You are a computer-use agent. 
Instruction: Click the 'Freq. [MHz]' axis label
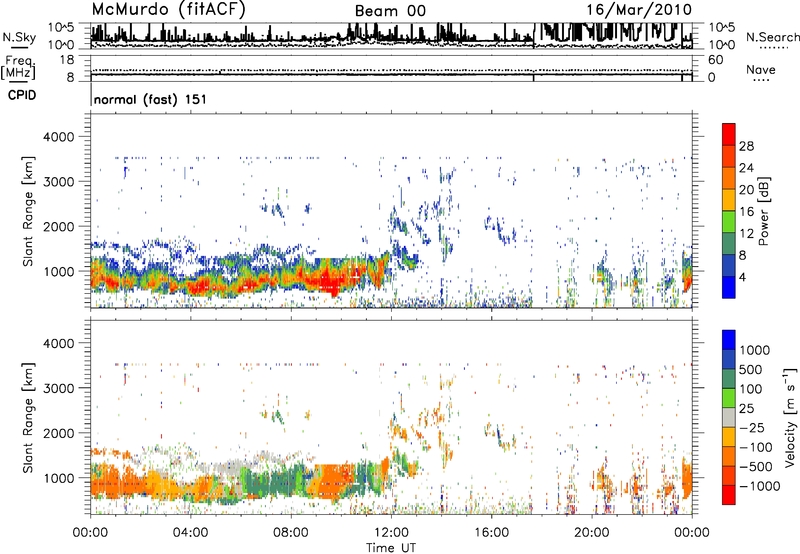point(19,68)
